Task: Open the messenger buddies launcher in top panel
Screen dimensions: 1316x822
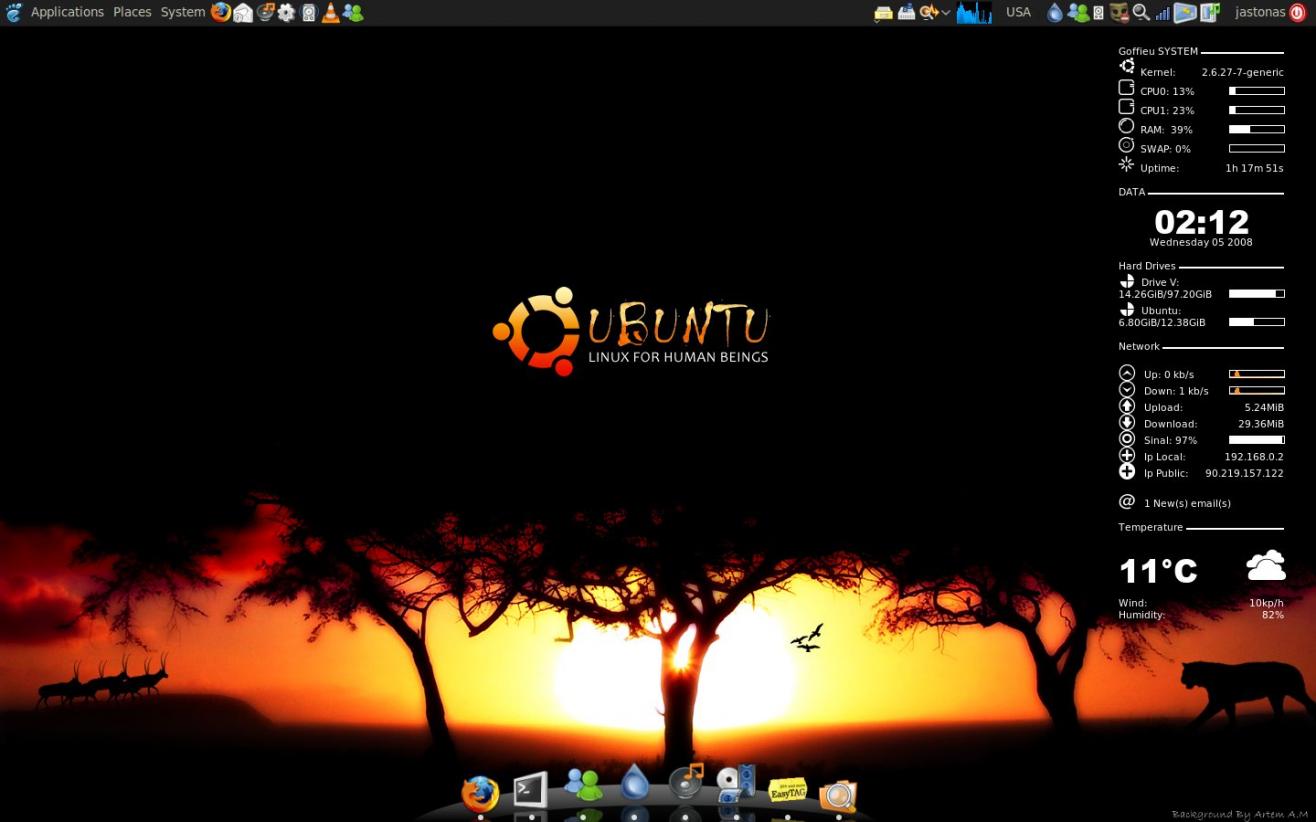Action: tap(352, 13)
